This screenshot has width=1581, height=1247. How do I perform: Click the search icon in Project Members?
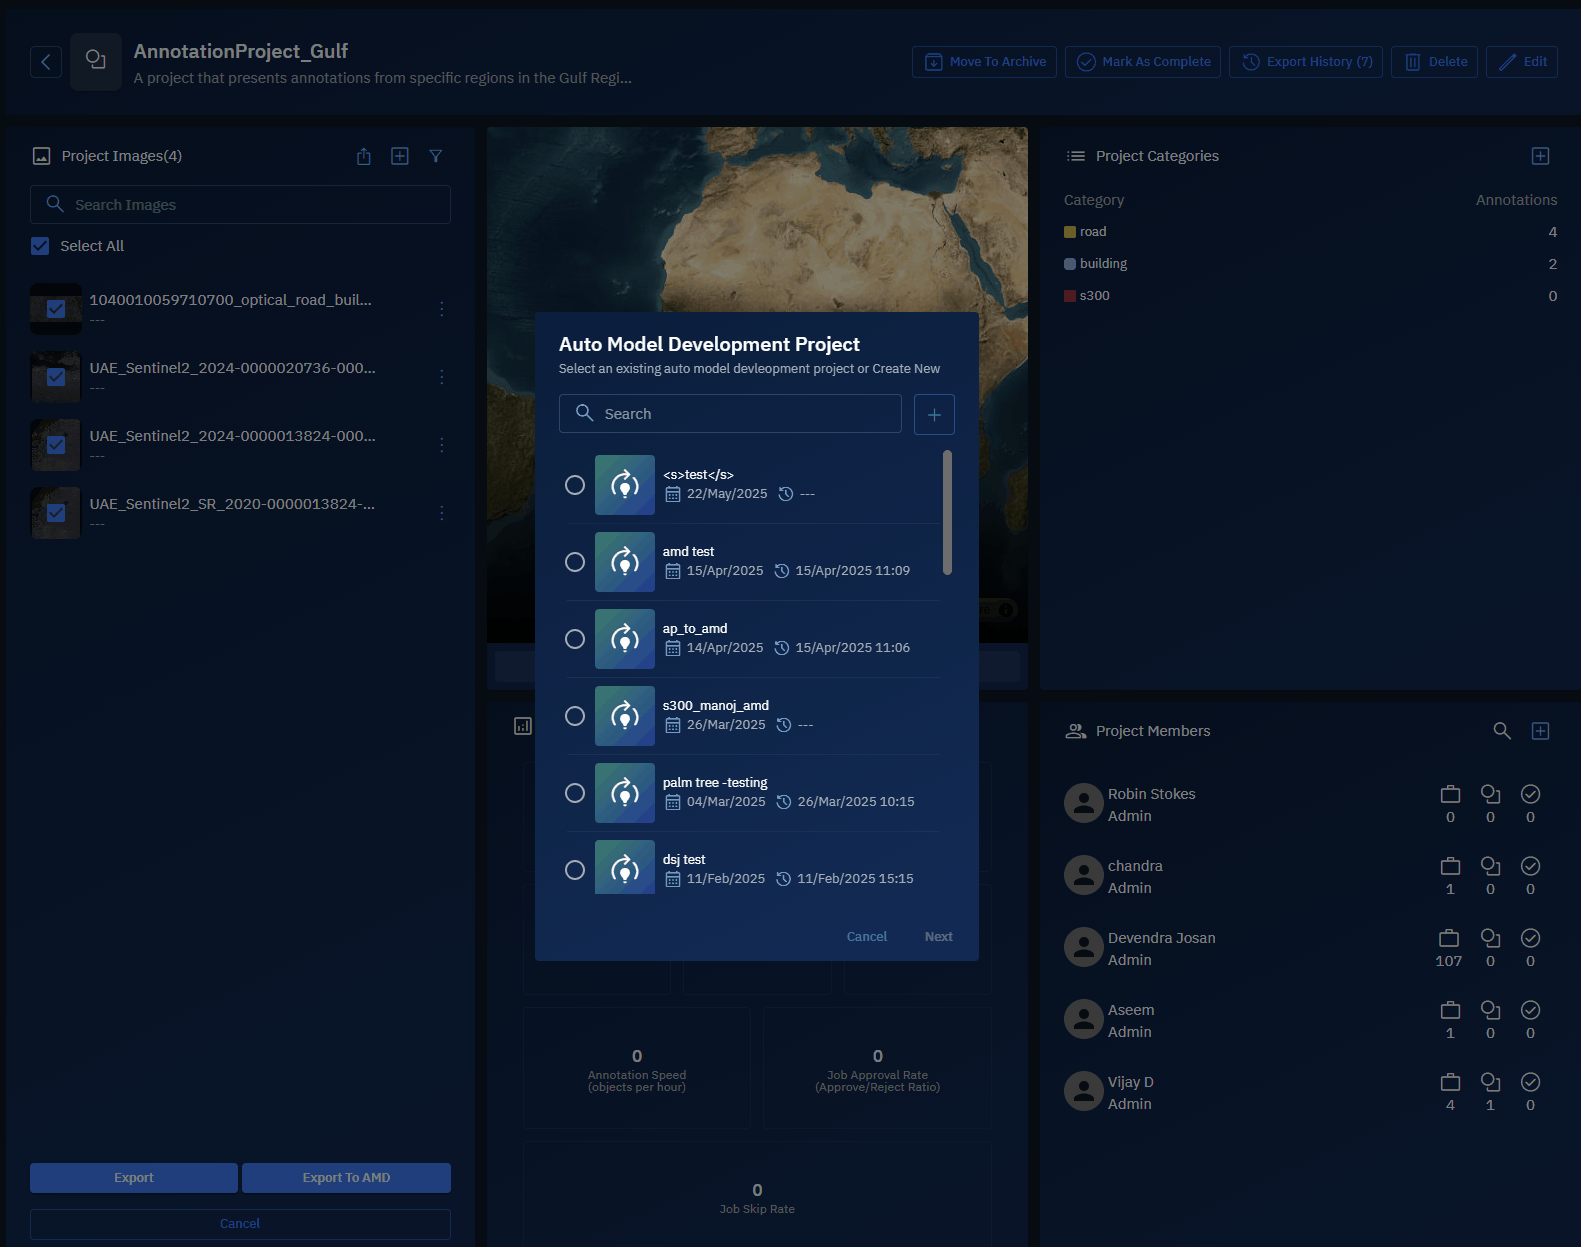(1501, 731)
